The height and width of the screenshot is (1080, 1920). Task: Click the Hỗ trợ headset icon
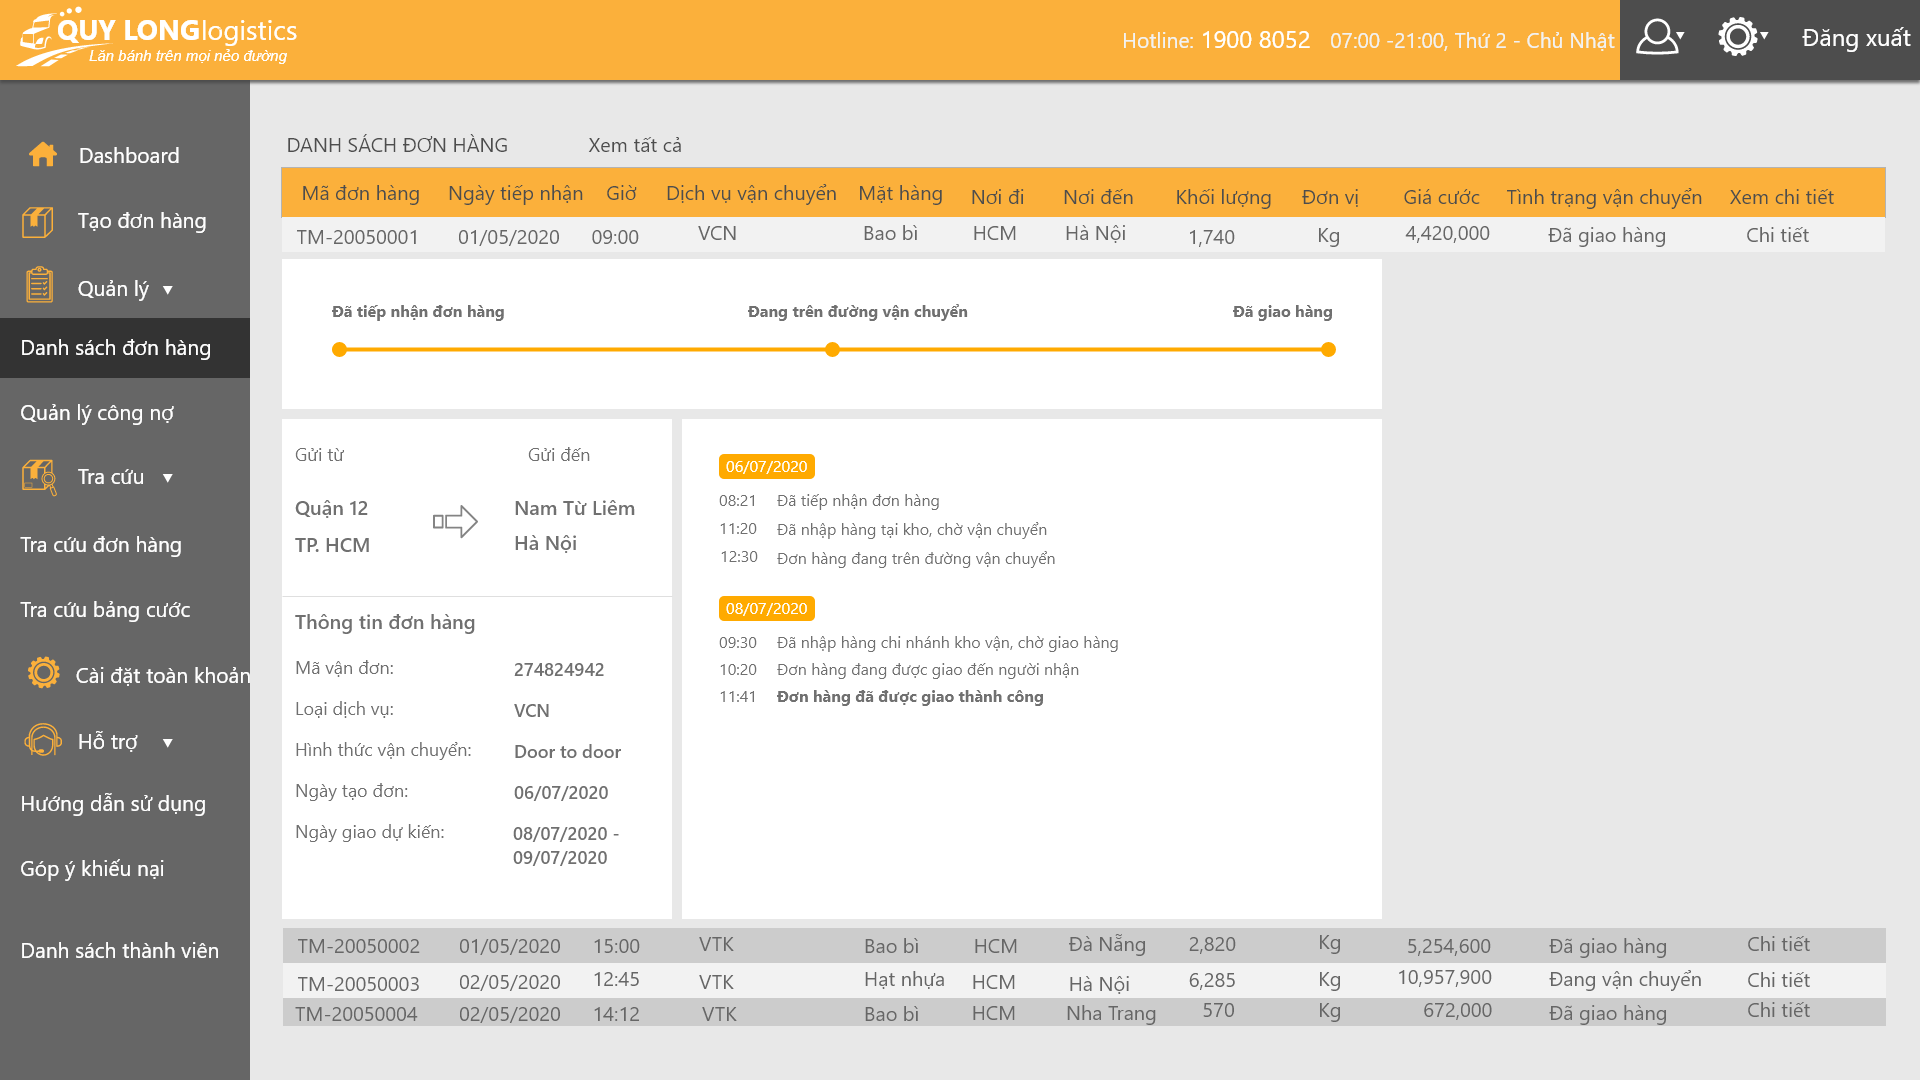[x=42, y=740]
